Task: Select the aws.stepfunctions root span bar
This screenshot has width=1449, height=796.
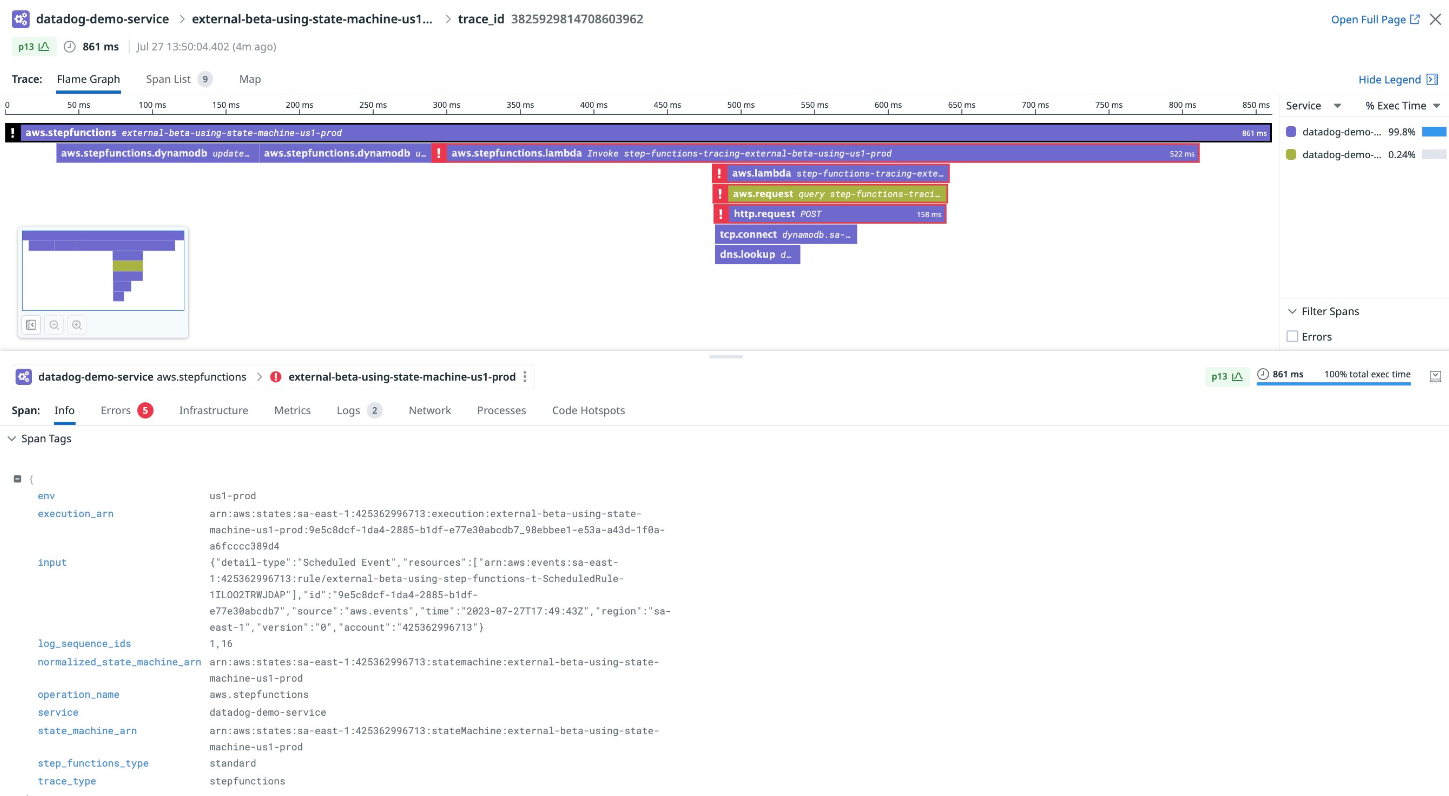Action: coord(638,133)
